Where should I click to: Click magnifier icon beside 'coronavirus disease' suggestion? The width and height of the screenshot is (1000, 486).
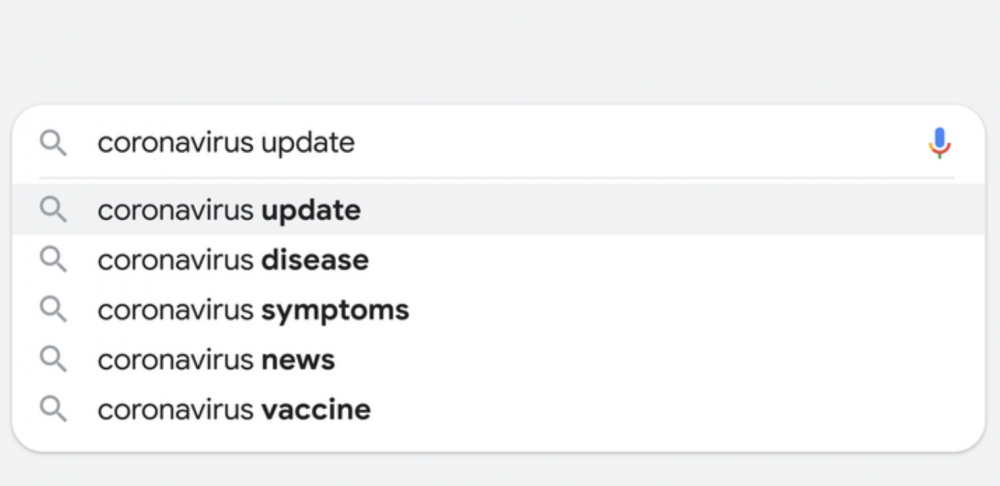click(53, 260)
